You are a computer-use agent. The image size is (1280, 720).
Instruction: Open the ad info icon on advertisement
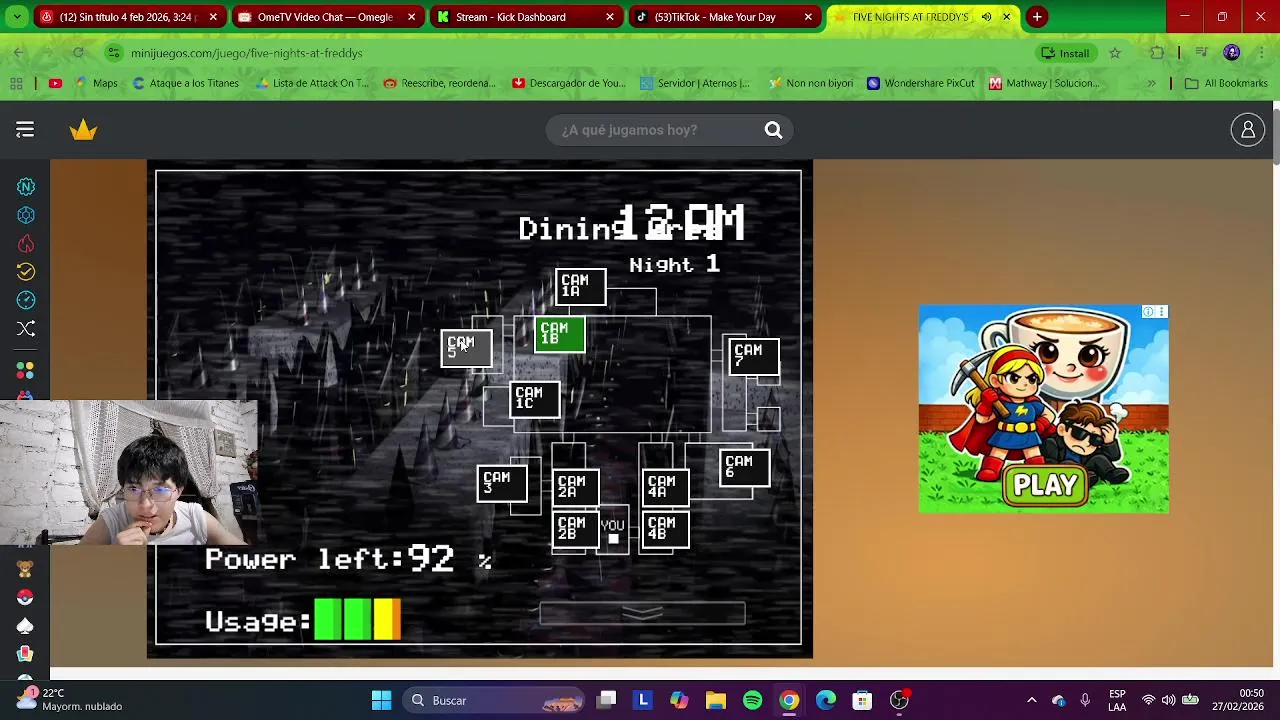point(1149,312)
